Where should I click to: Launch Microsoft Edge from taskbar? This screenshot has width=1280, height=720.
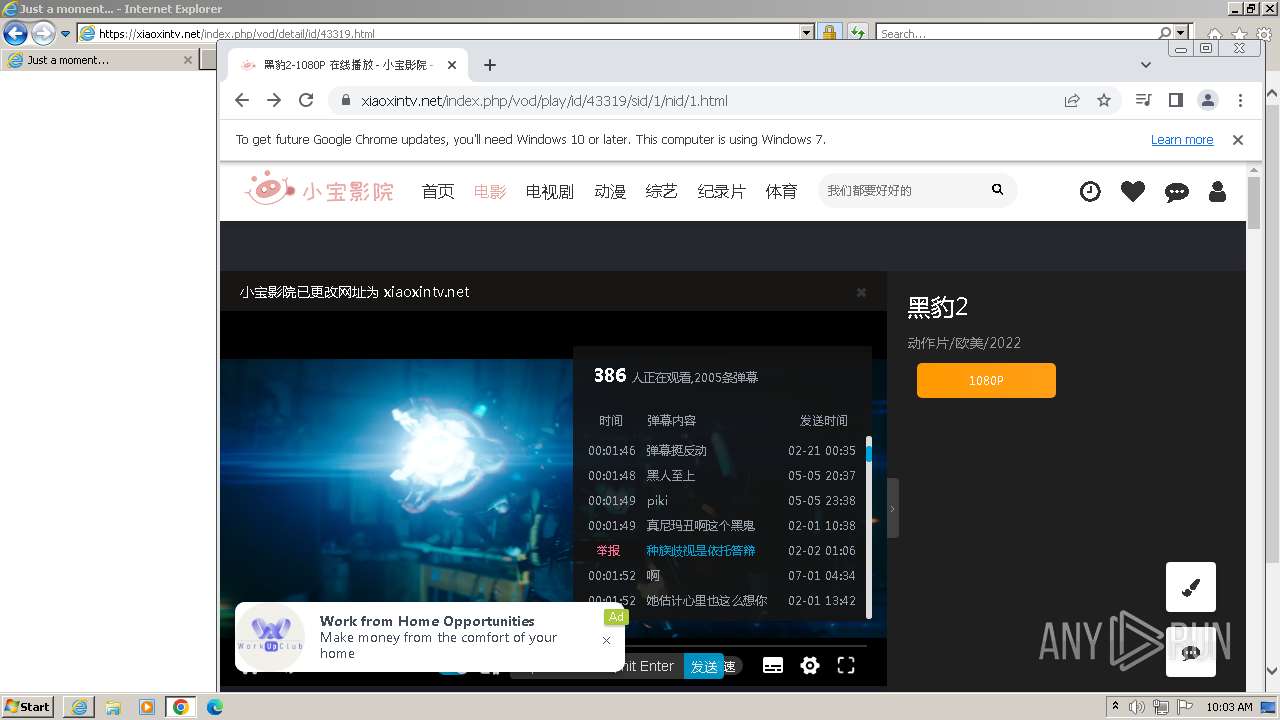tap(215, 707)
